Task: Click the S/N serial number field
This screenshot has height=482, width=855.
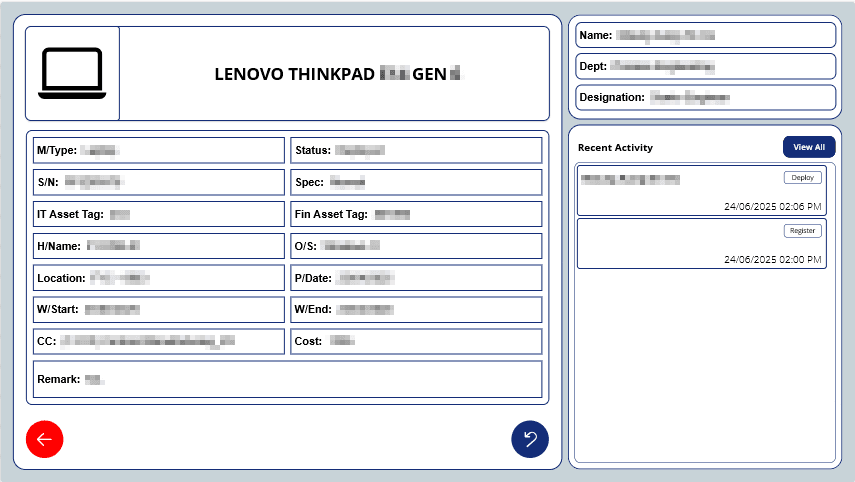Action: click(158, 183)
